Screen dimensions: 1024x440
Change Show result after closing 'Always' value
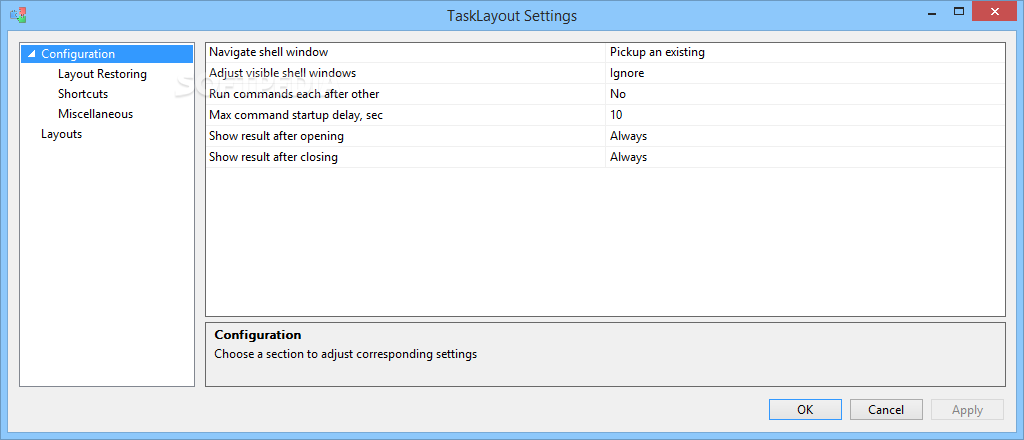(x=805, y=157)
